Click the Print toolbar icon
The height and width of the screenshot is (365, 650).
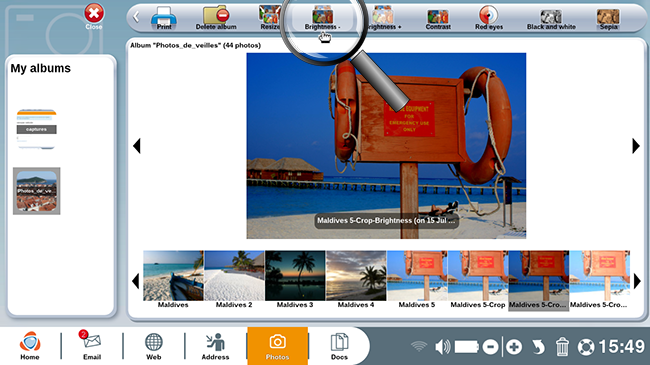164,18
